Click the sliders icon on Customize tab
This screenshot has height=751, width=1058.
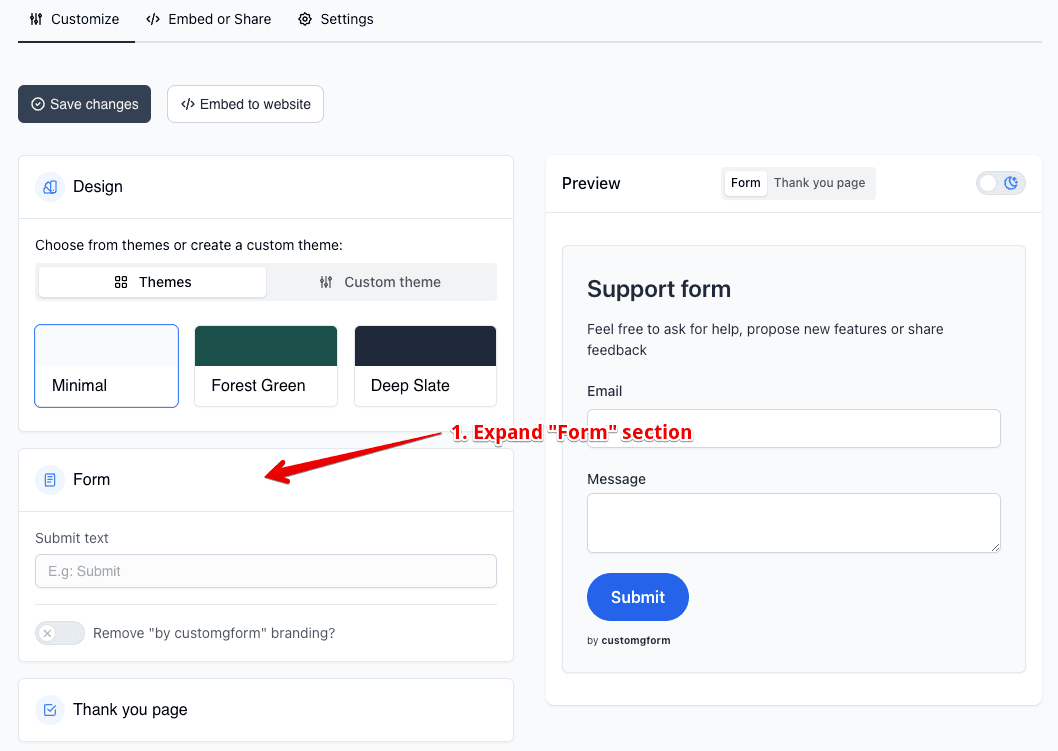(36, 19)
